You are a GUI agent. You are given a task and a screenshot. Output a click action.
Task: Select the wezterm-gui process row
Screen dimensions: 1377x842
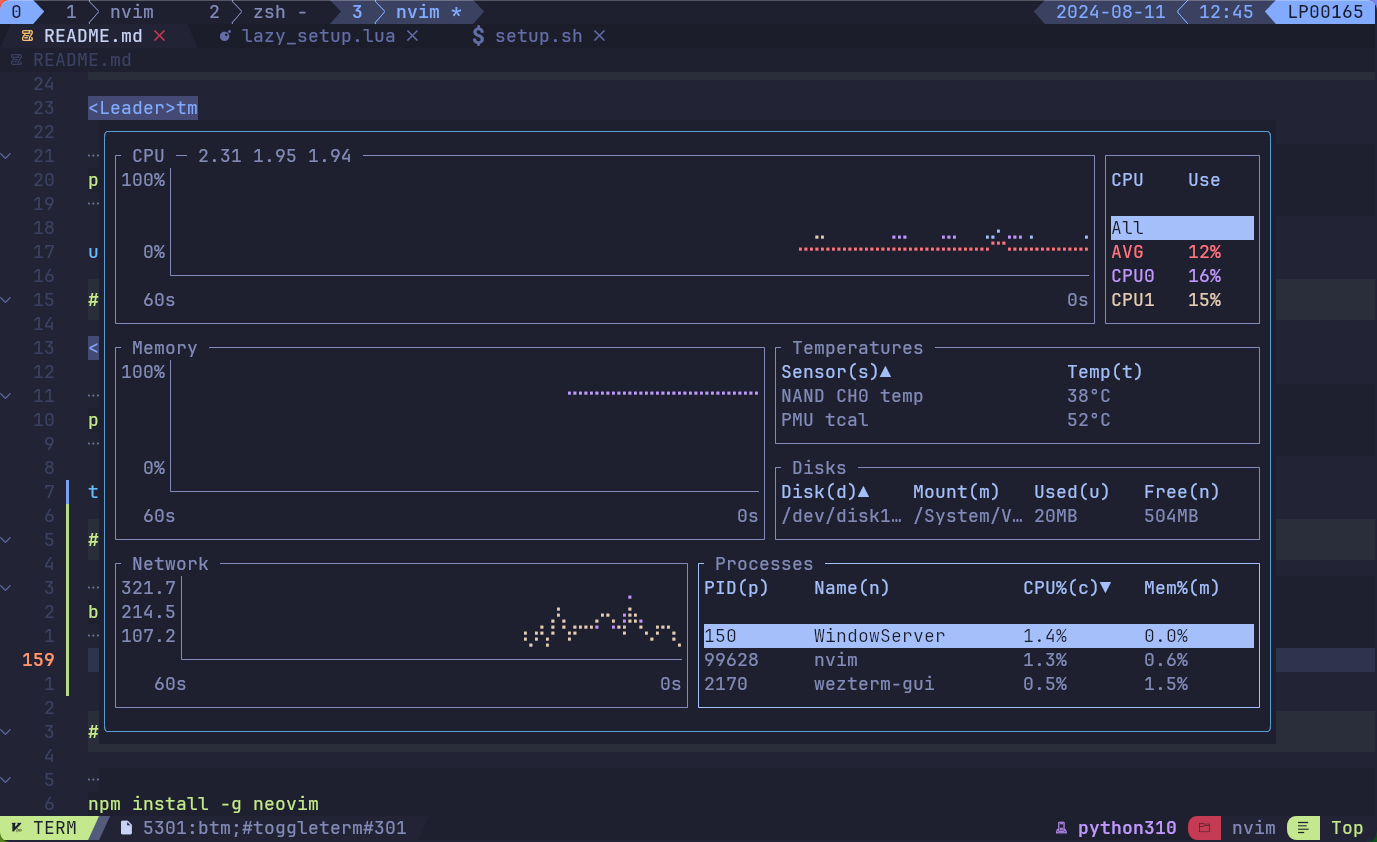tap(979, 684)
